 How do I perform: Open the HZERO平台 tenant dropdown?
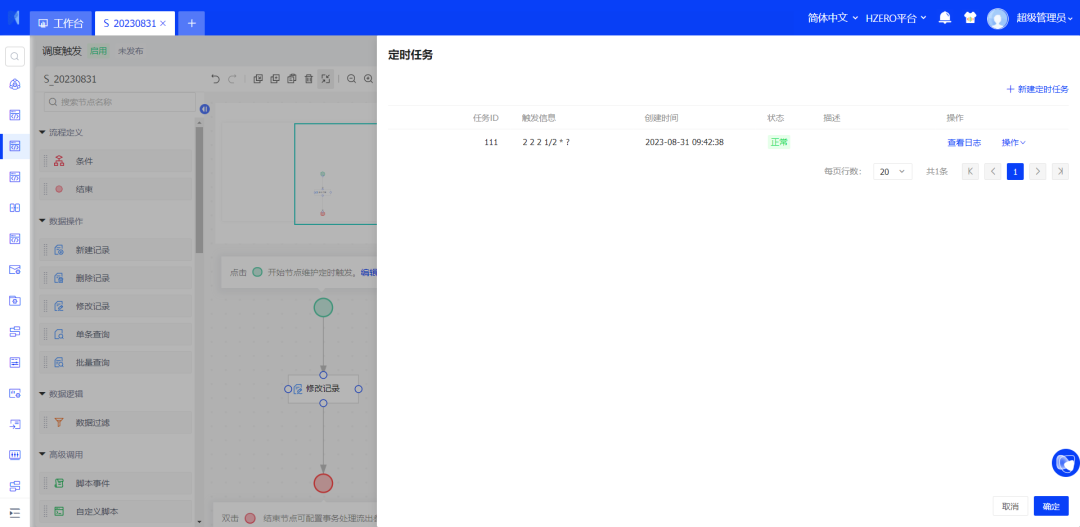895,18
